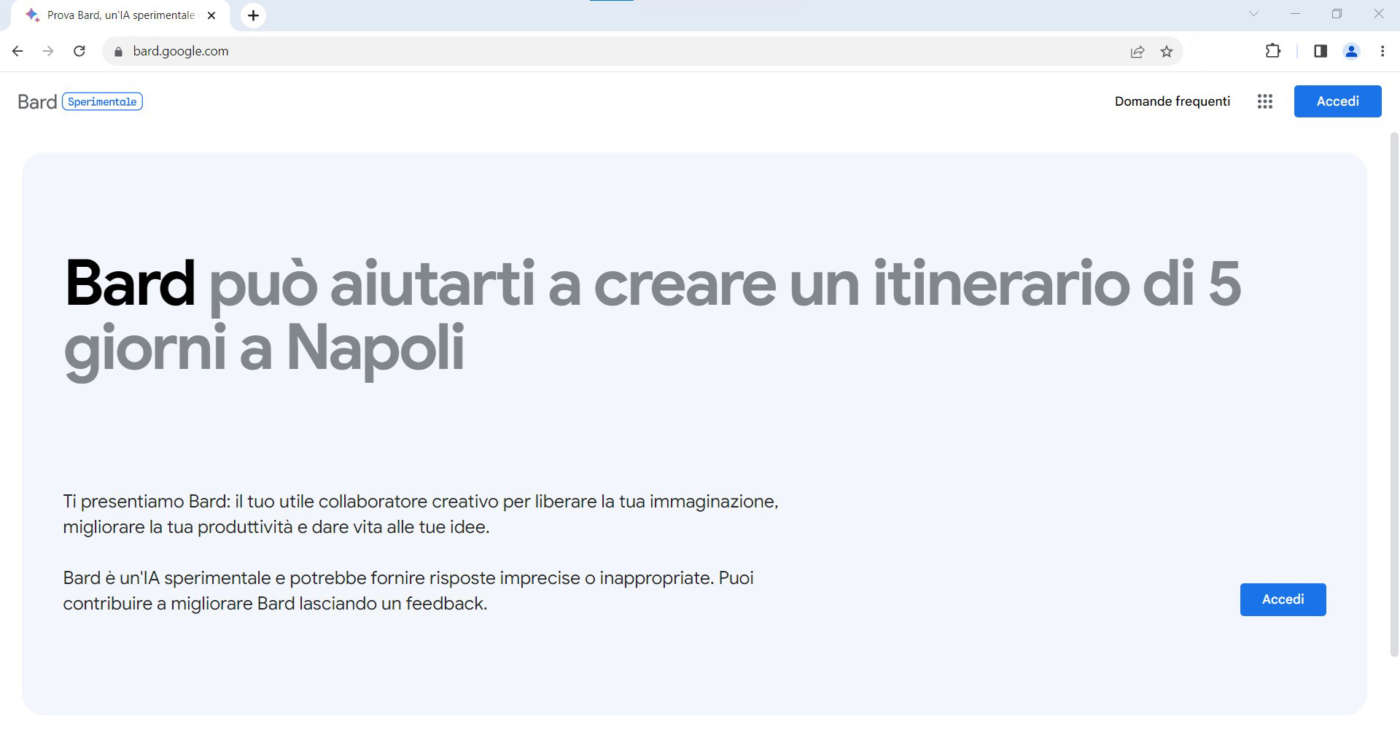Bookmark this page with the star icon
Viewport: 1400px width, 751px height.
(1166, 52)
